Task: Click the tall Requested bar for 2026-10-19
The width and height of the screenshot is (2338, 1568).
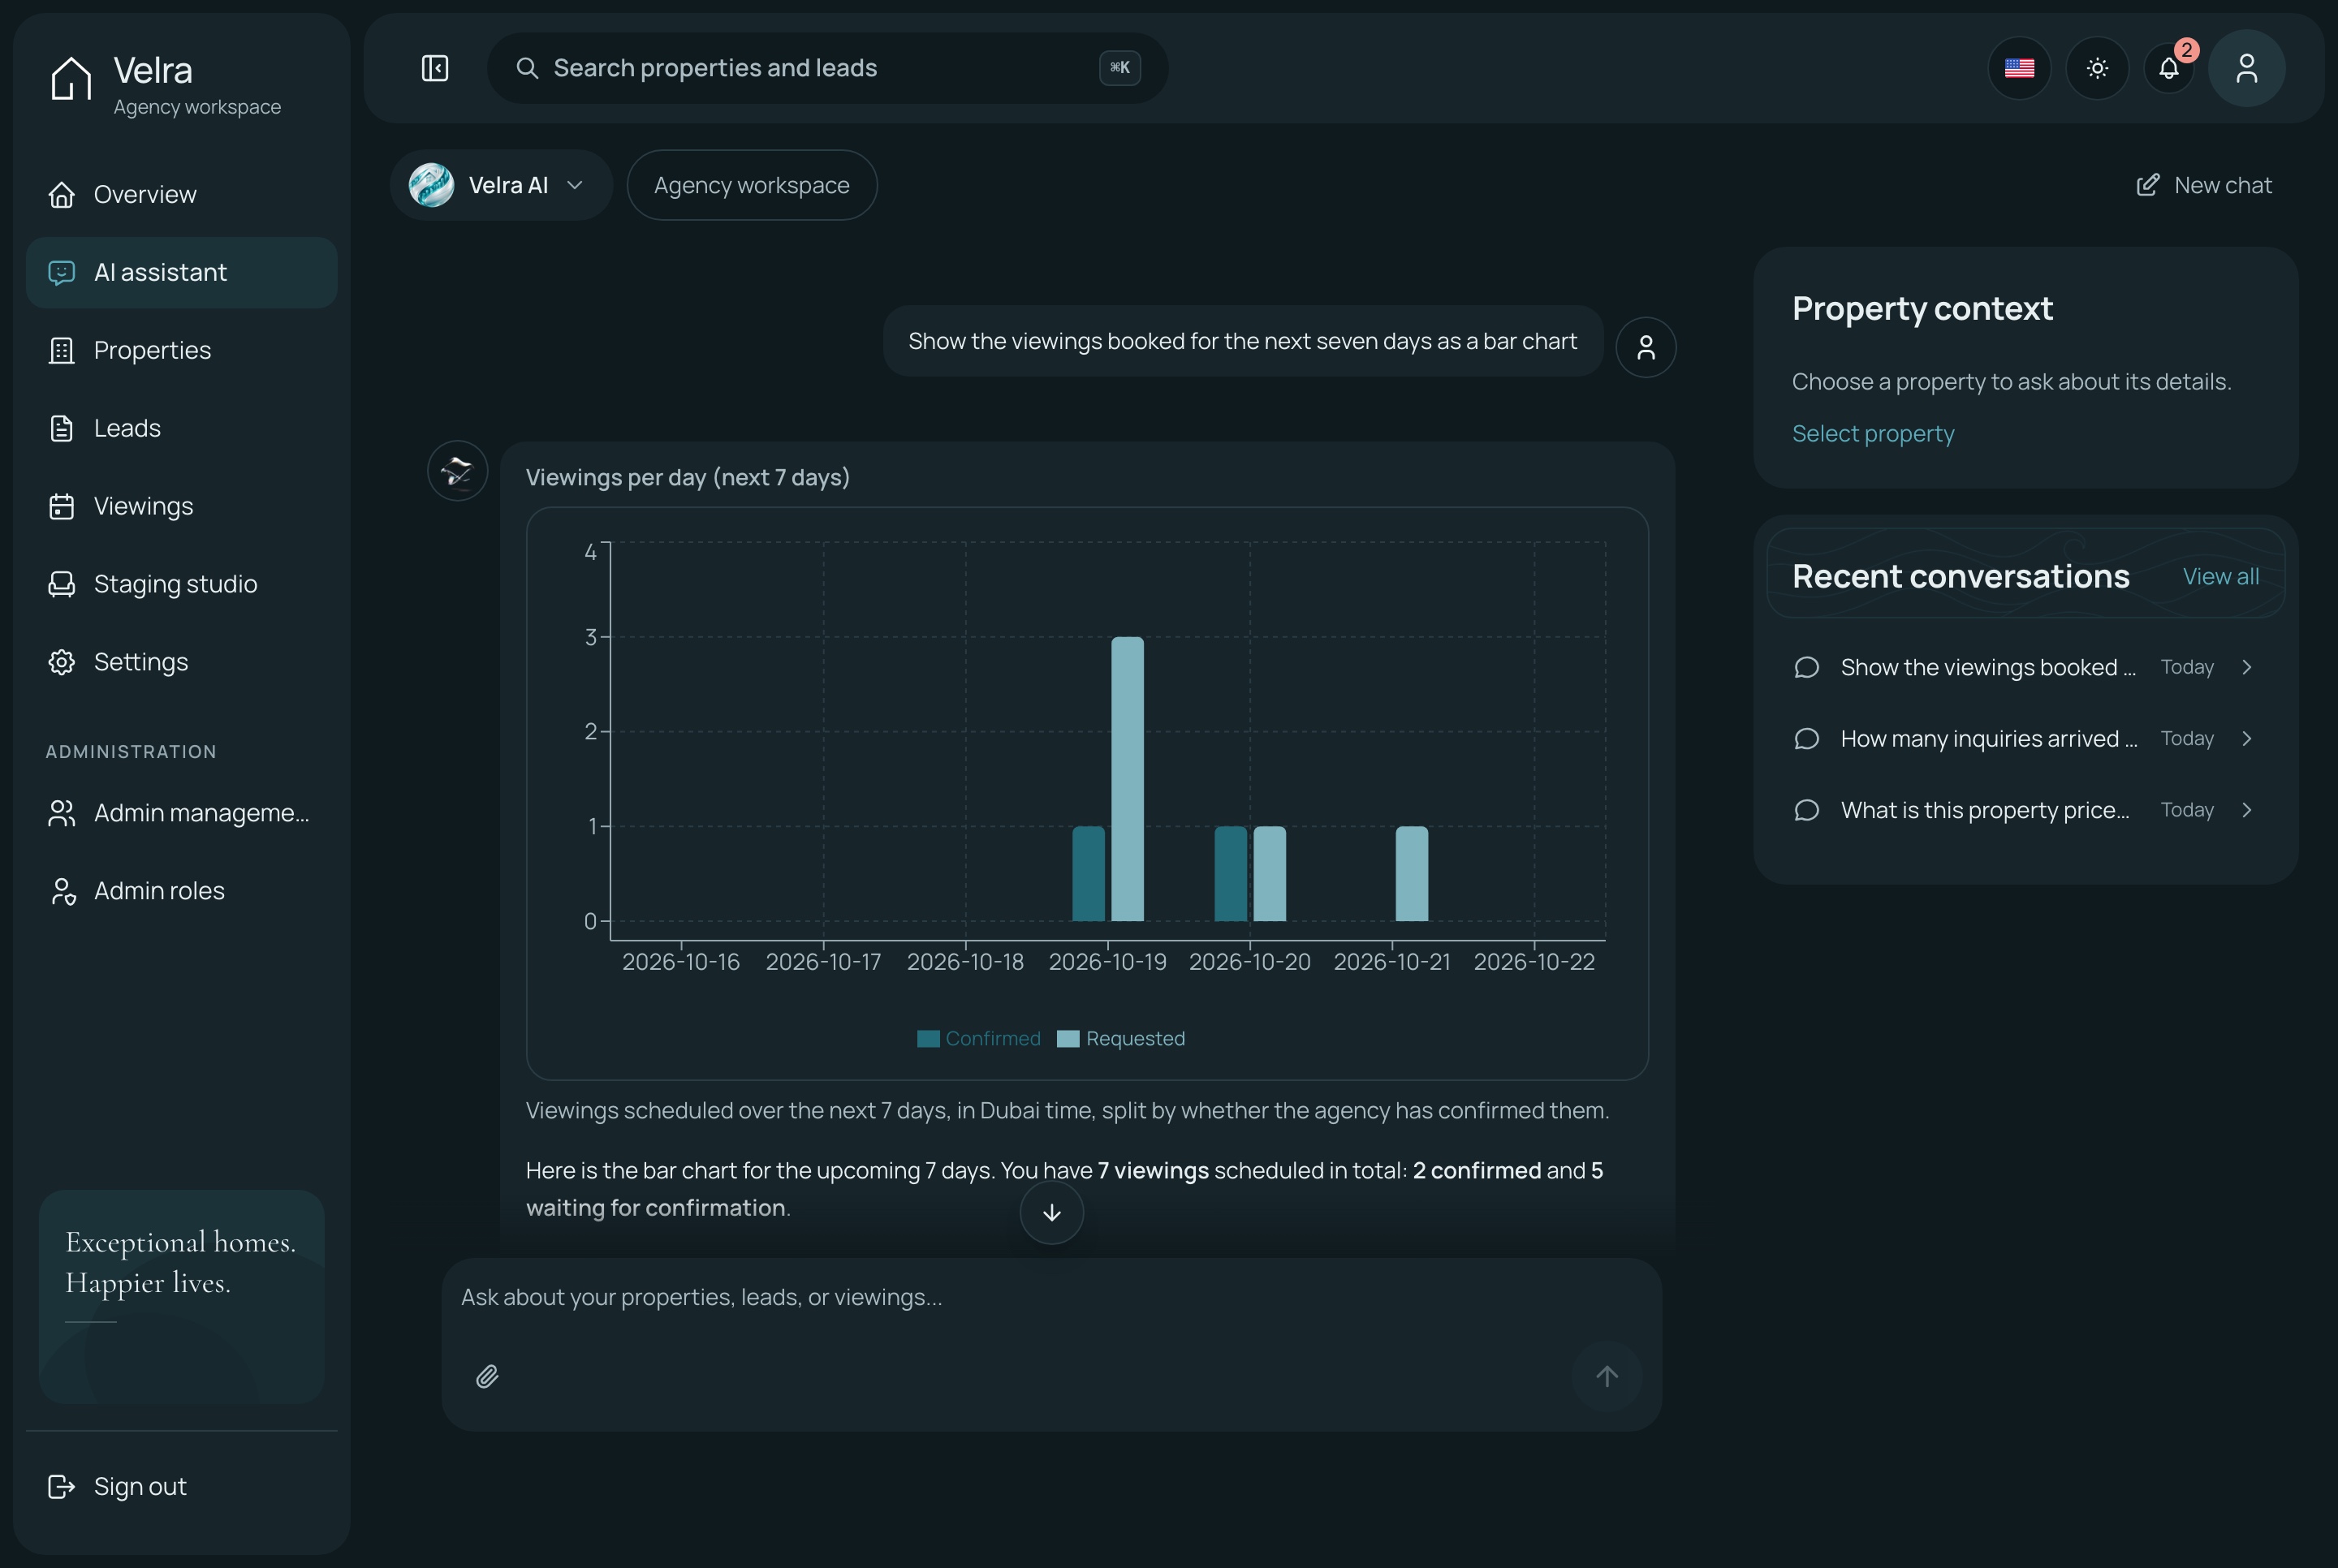Action: click(1127, 779)
